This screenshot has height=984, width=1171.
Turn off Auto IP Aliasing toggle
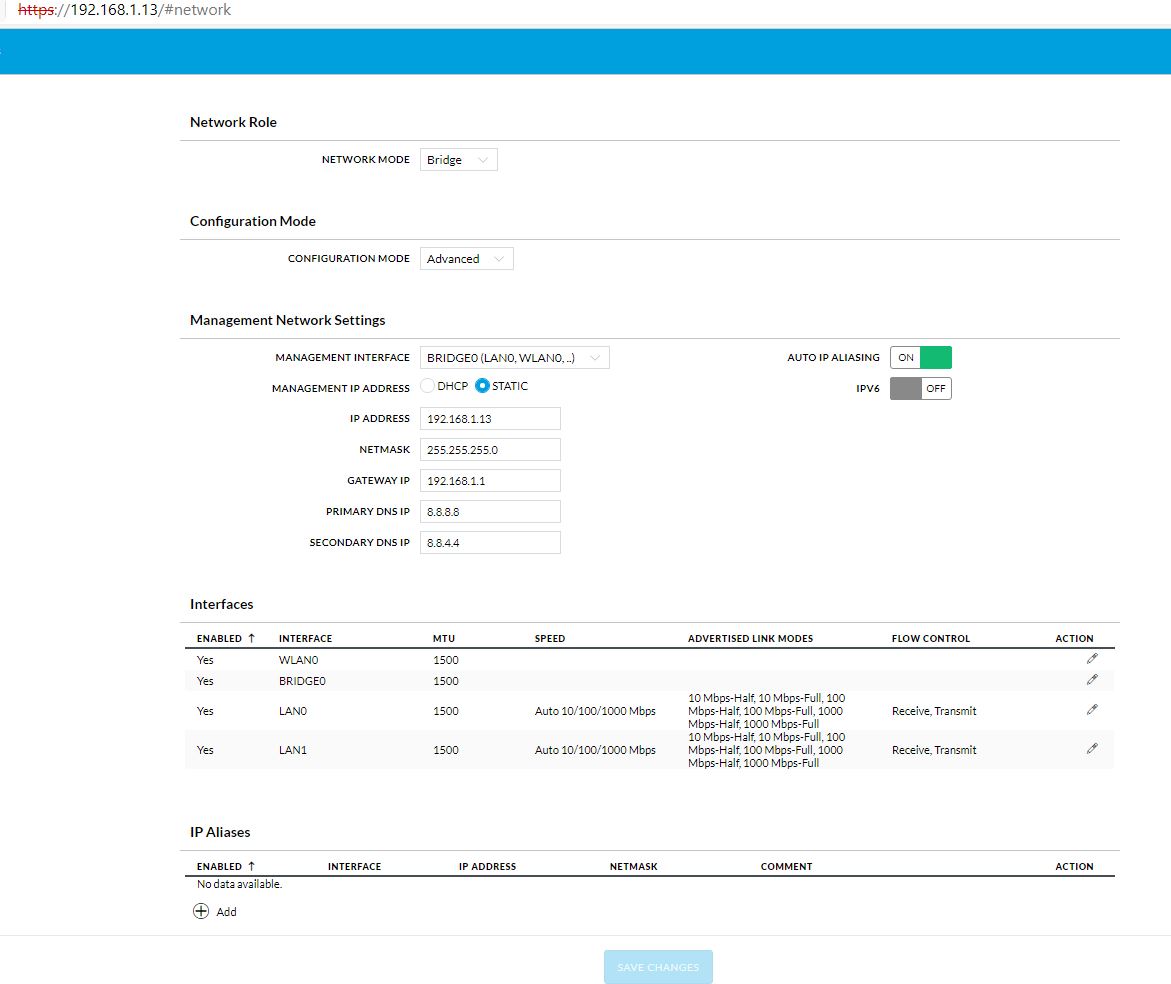(921, 358)
